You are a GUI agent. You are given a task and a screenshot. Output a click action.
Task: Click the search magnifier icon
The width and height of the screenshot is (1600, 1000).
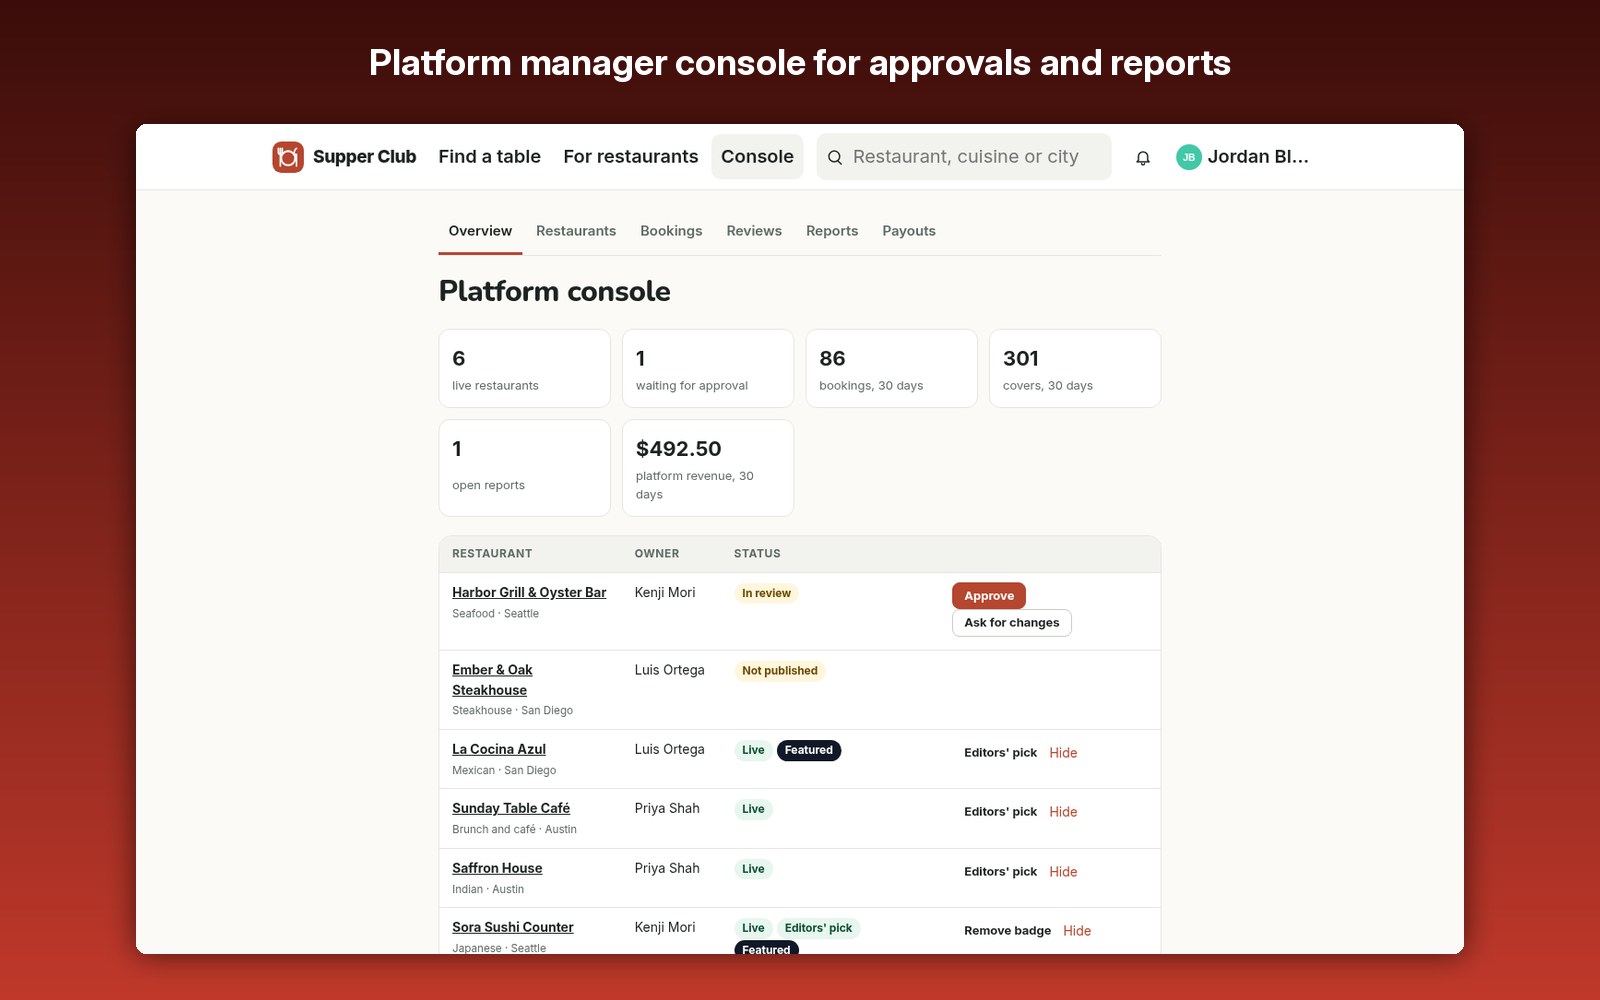(x=835, y=157)
